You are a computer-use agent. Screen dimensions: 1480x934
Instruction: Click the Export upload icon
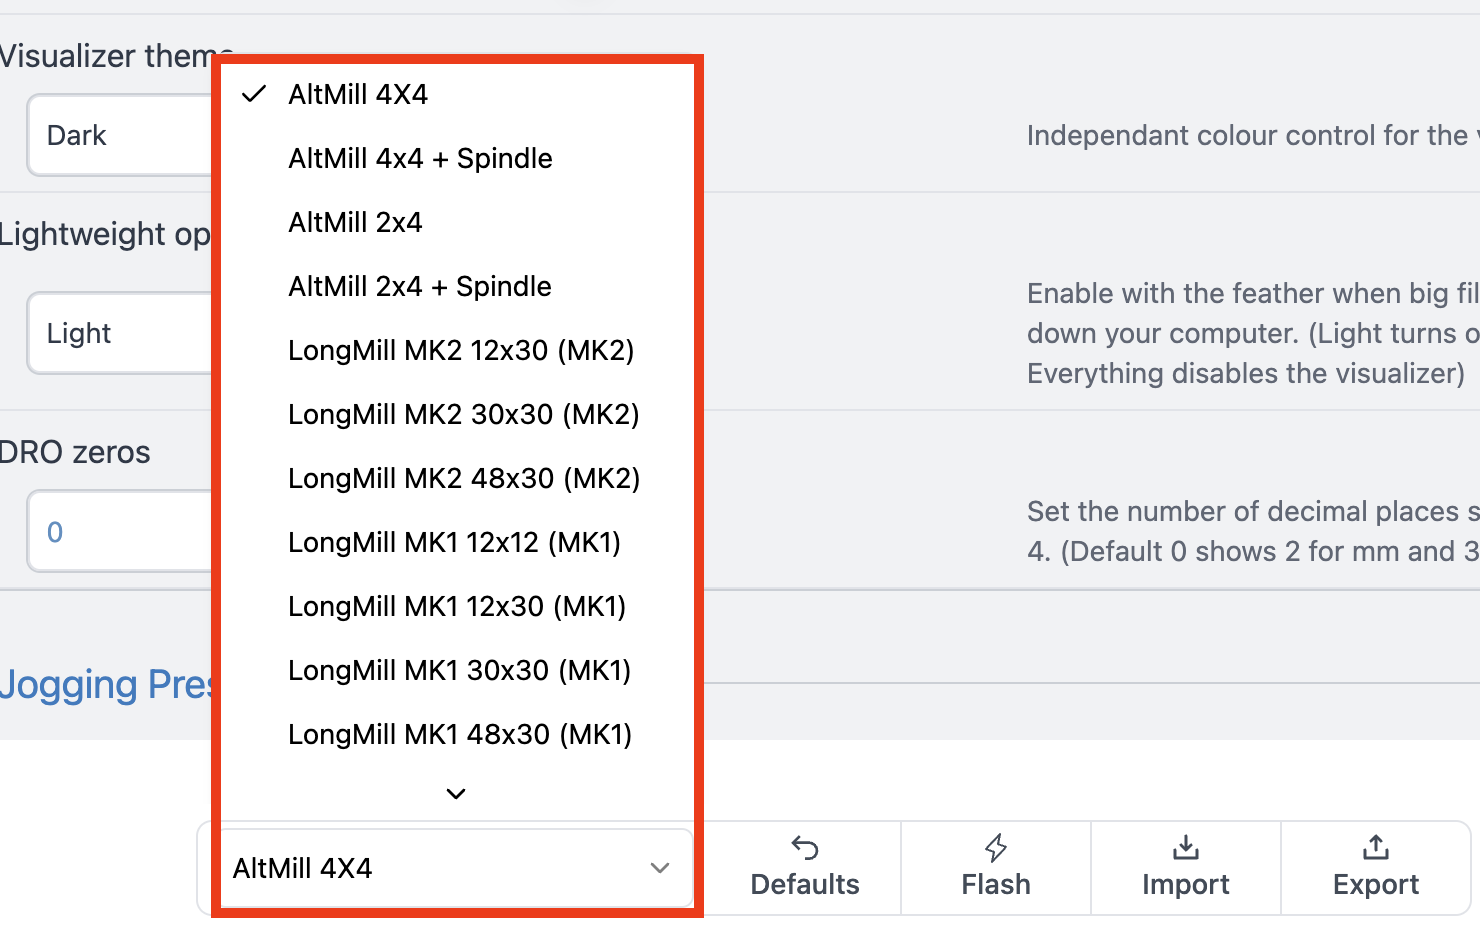pos(1375,849)
